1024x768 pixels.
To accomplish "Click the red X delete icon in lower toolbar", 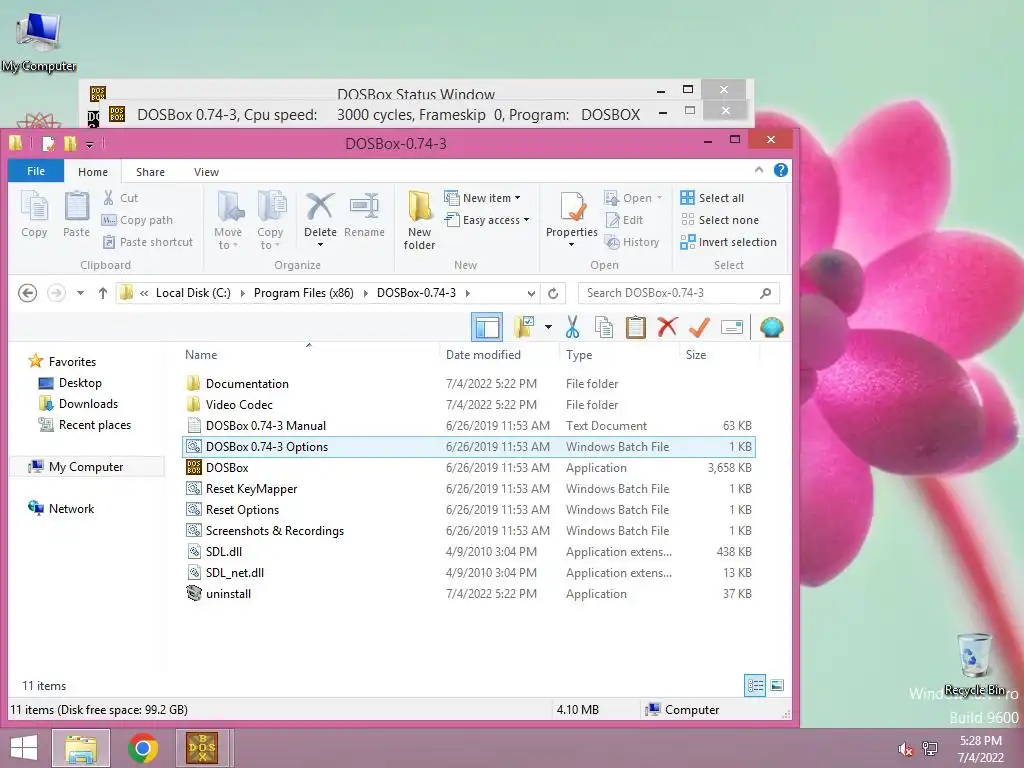I will (x=667, y=327).
